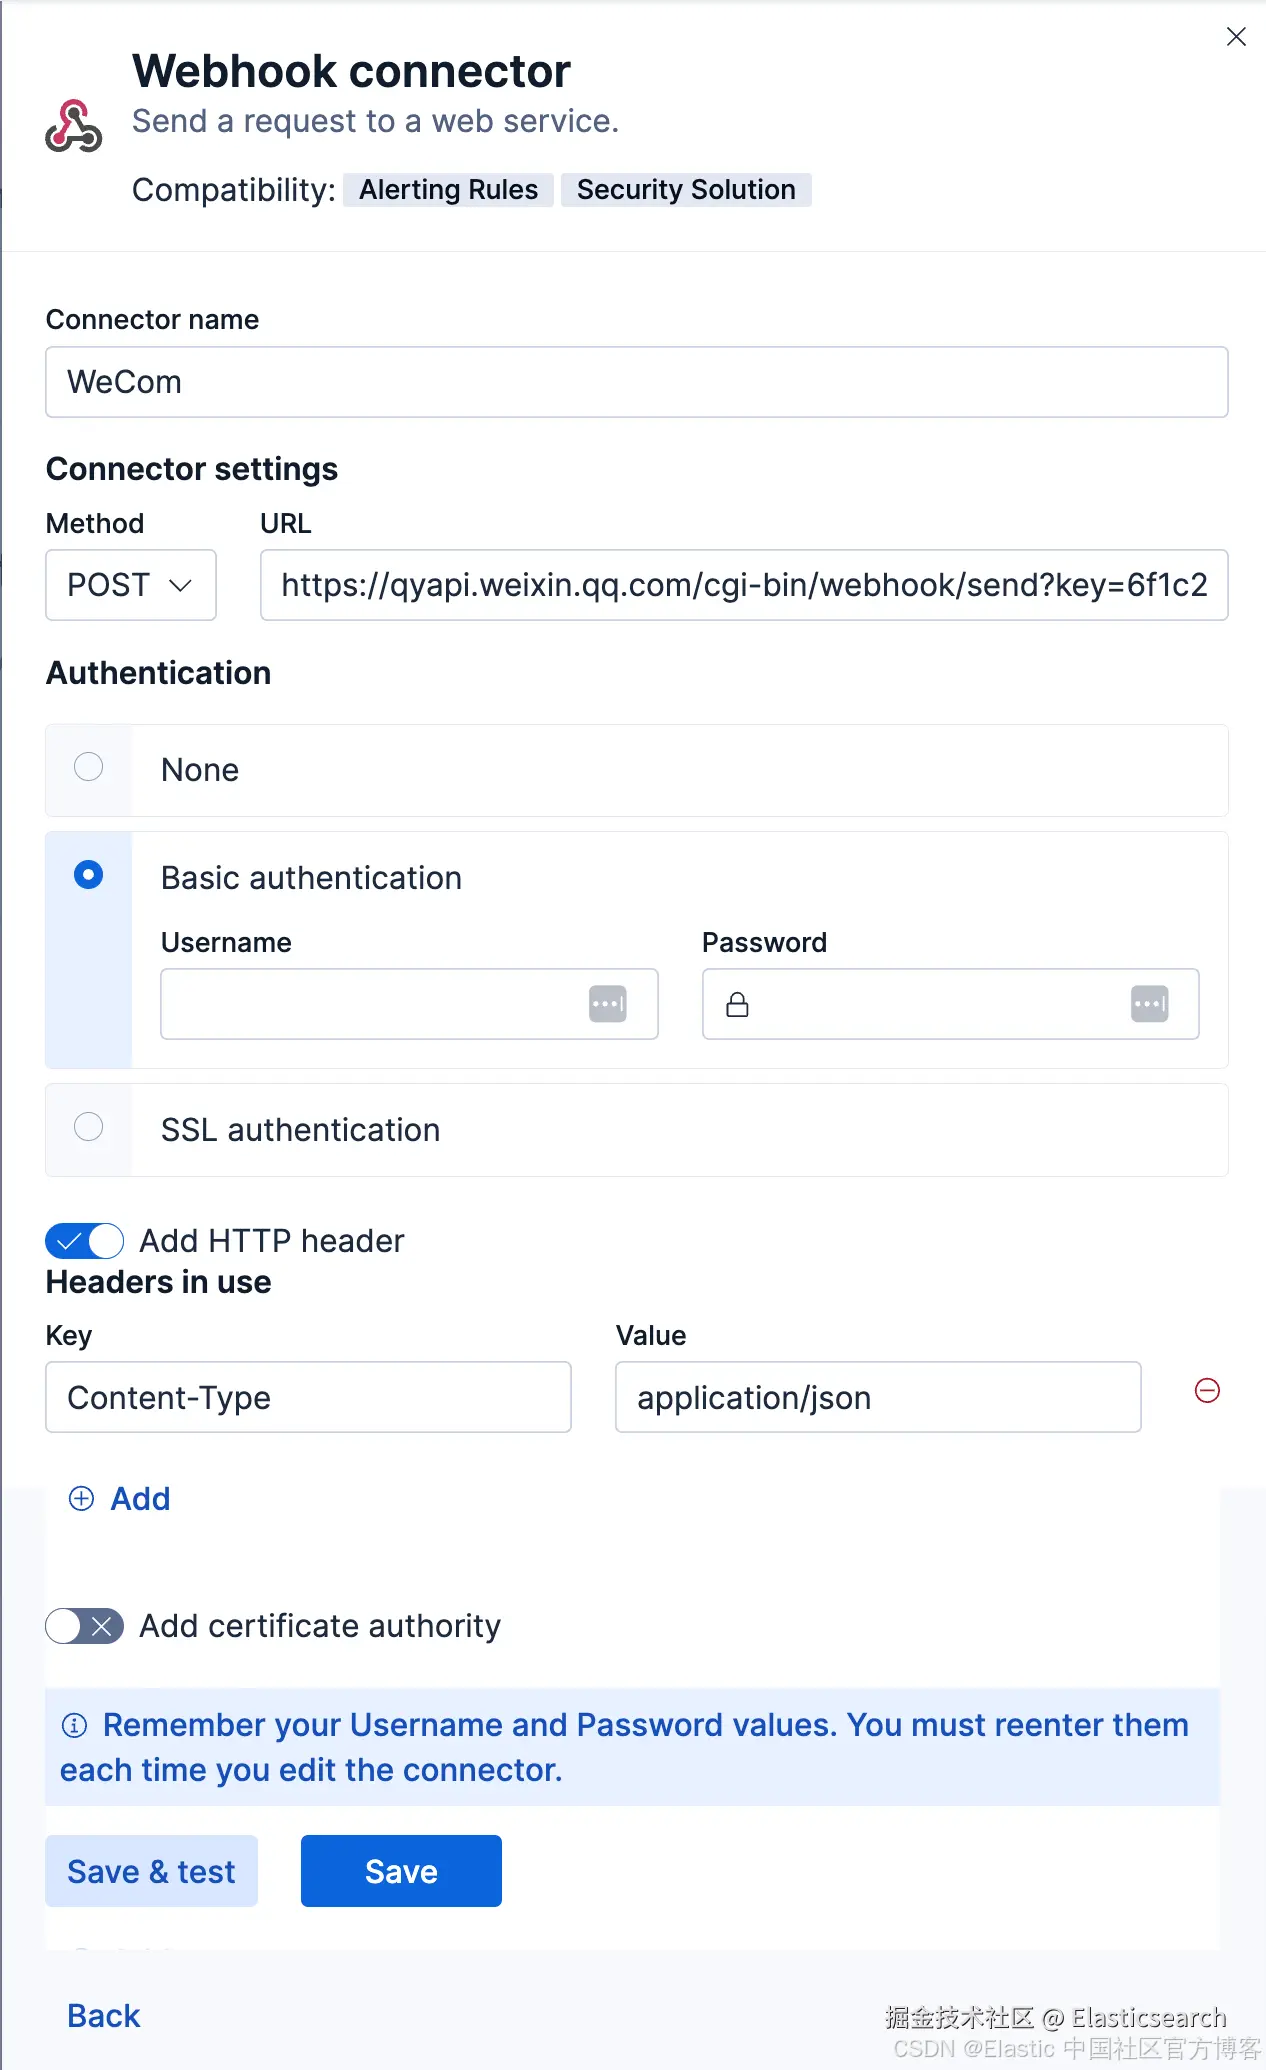This screenshot has height=2070, width=1266.
Task: Click the webhook connector logo icon
Action: tap(73, 126)
